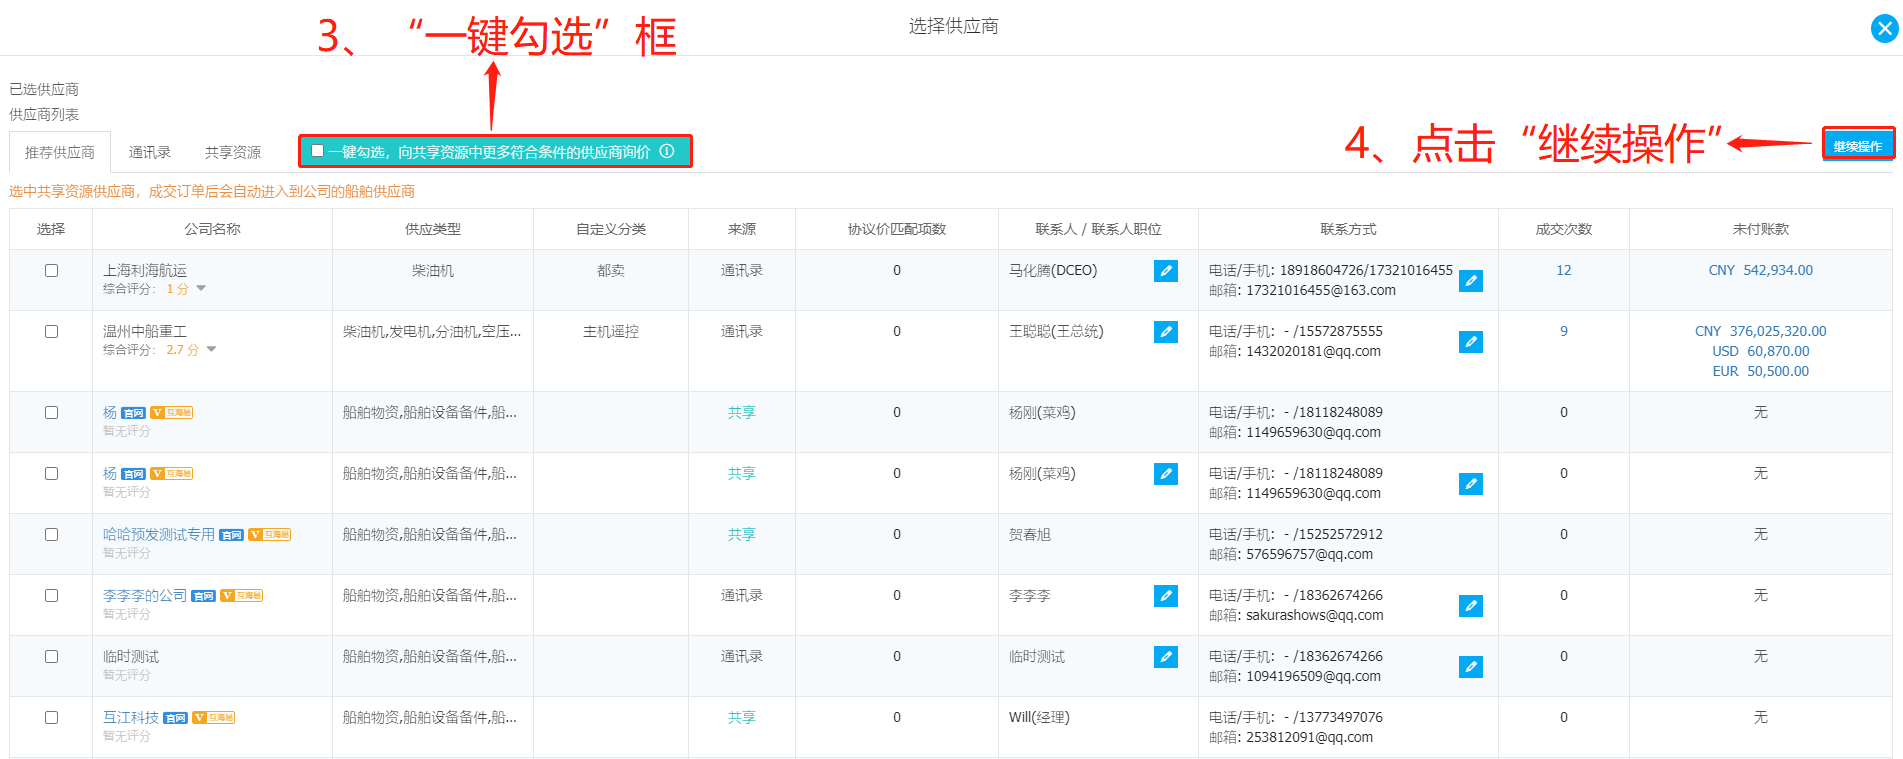Check supplier 互江科技

[x=51, y=718]
